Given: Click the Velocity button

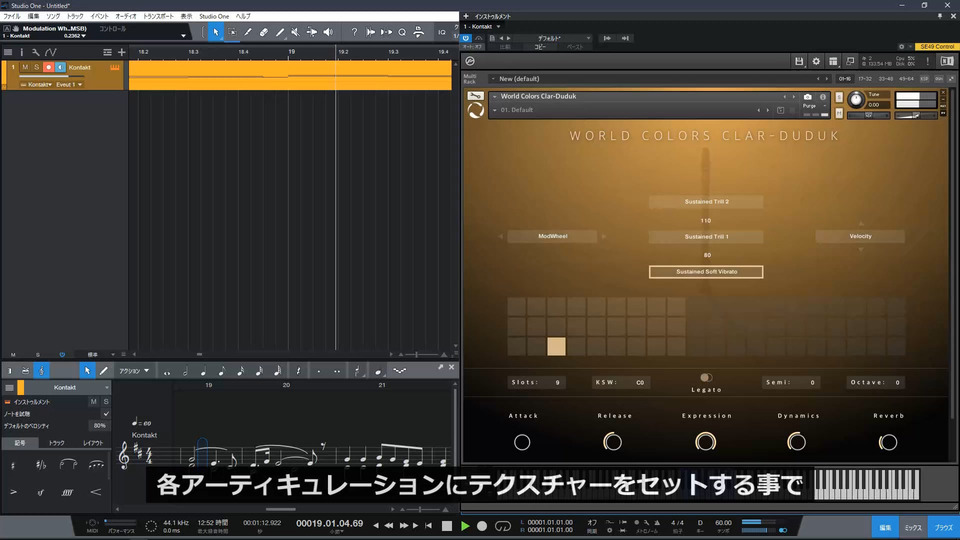Looking at the screenshot, I should pyautogui.click(x=860, y=236).
